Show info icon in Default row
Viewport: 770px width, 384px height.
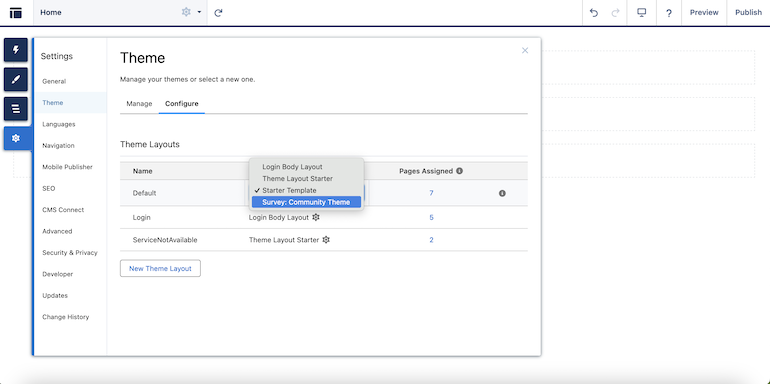point(502,193)
